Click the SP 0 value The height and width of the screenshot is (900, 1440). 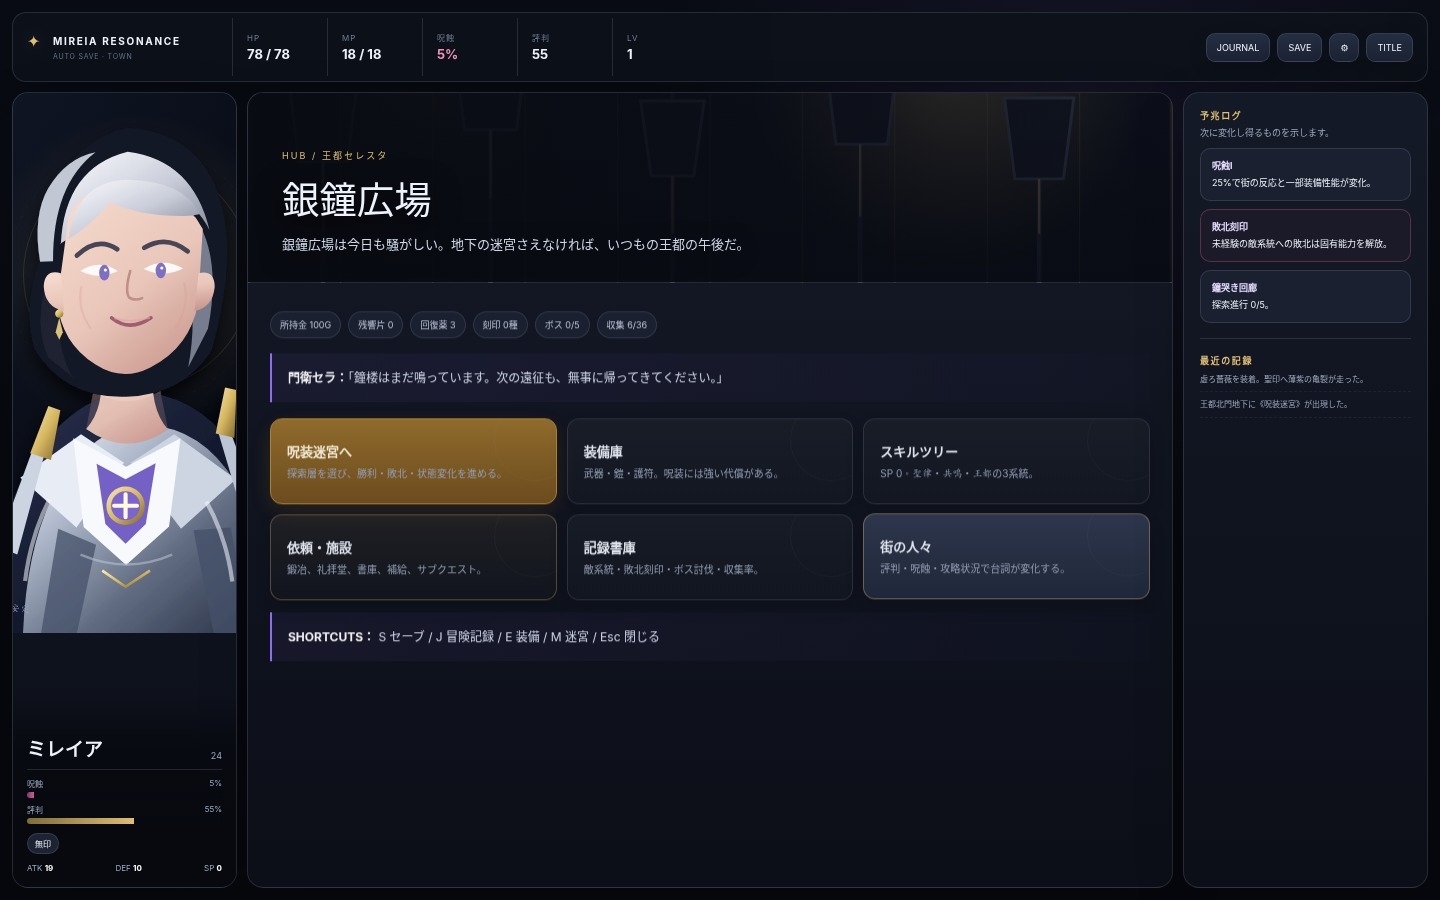click(x=213, y=868)
